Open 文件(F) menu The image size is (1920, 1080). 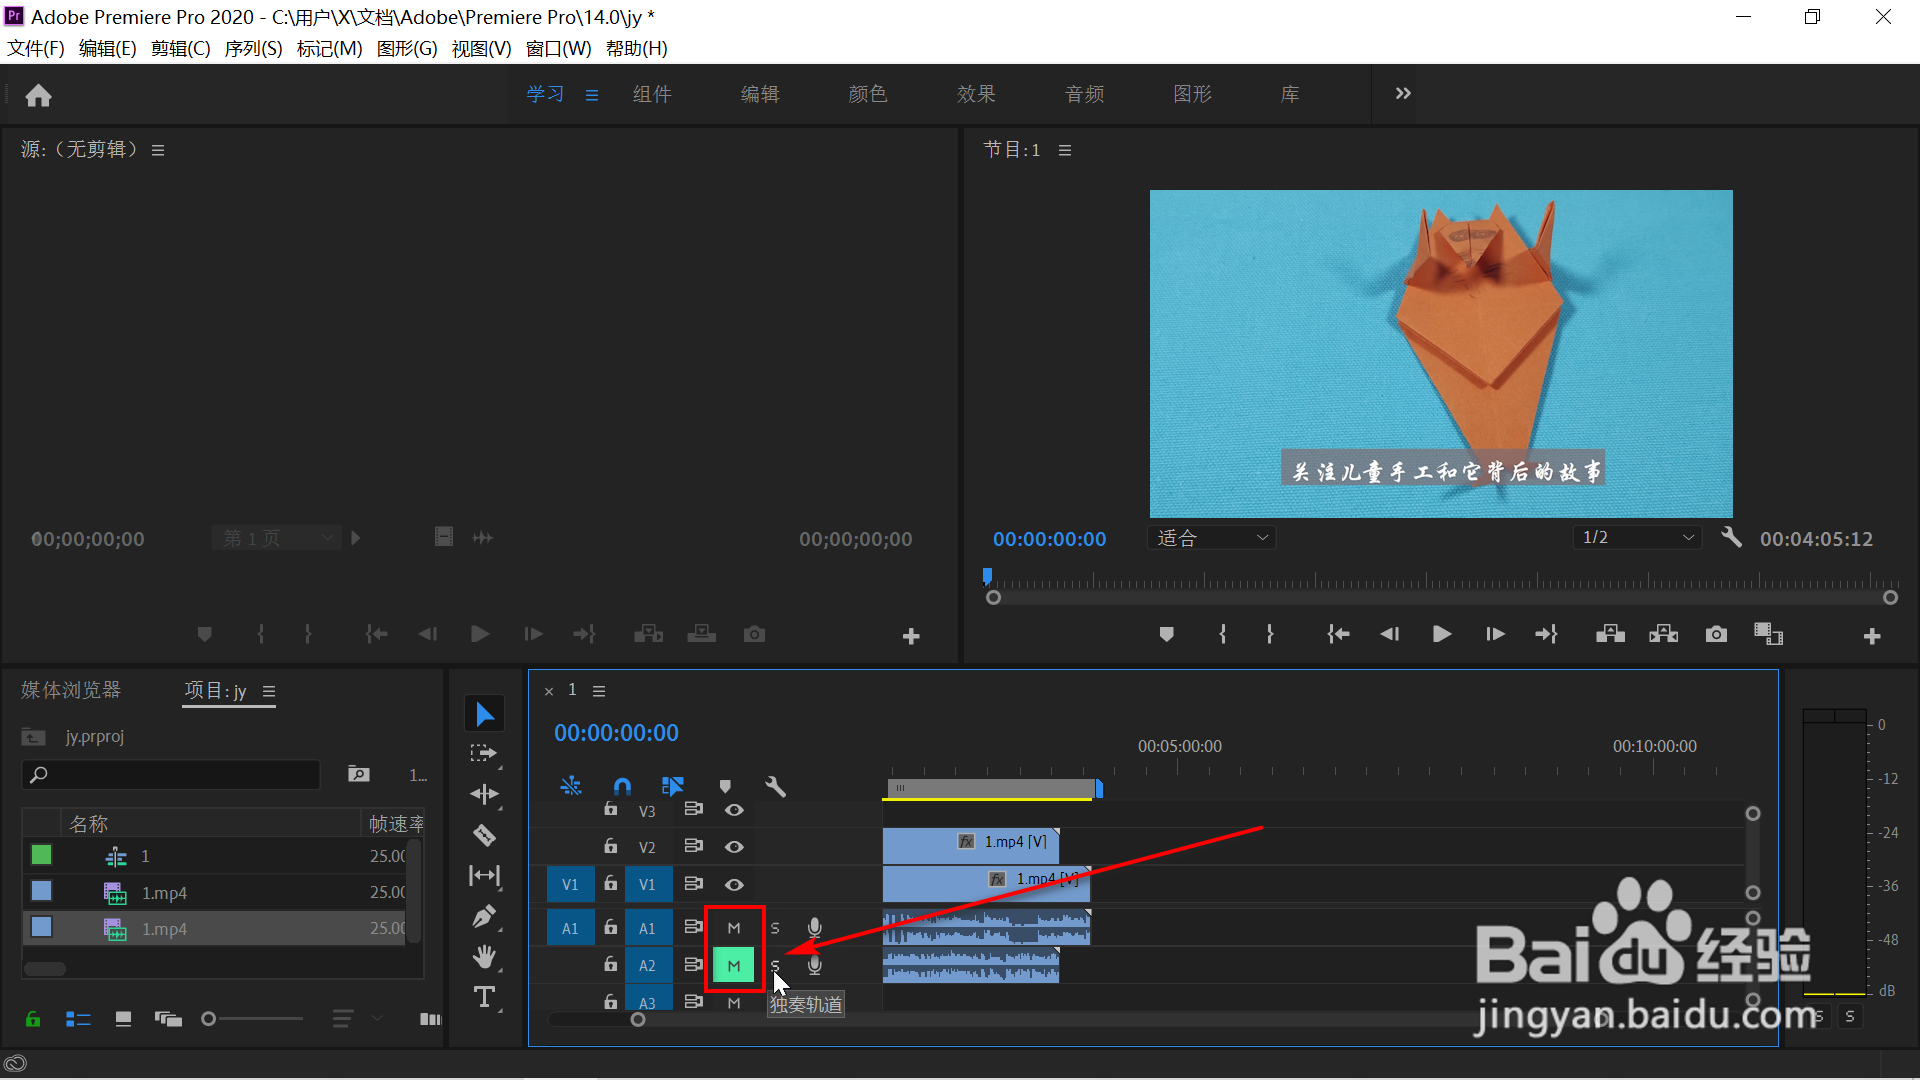click(x=36, y=49)
